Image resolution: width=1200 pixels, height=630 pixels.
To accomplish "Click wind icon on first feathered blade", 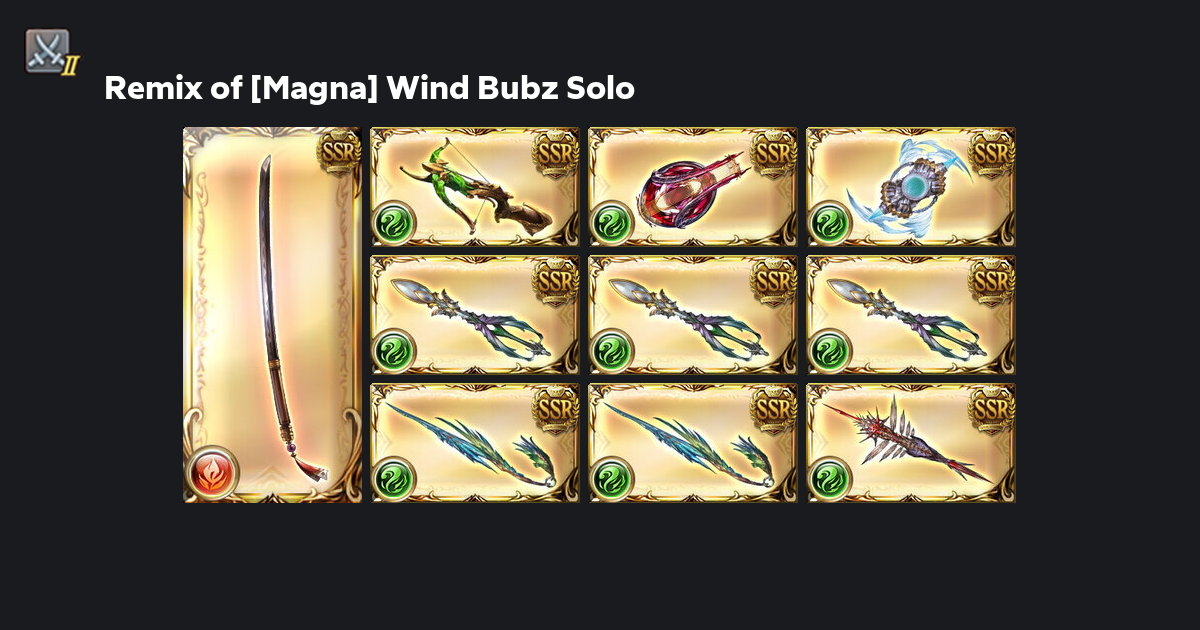I will coord(393,478).
